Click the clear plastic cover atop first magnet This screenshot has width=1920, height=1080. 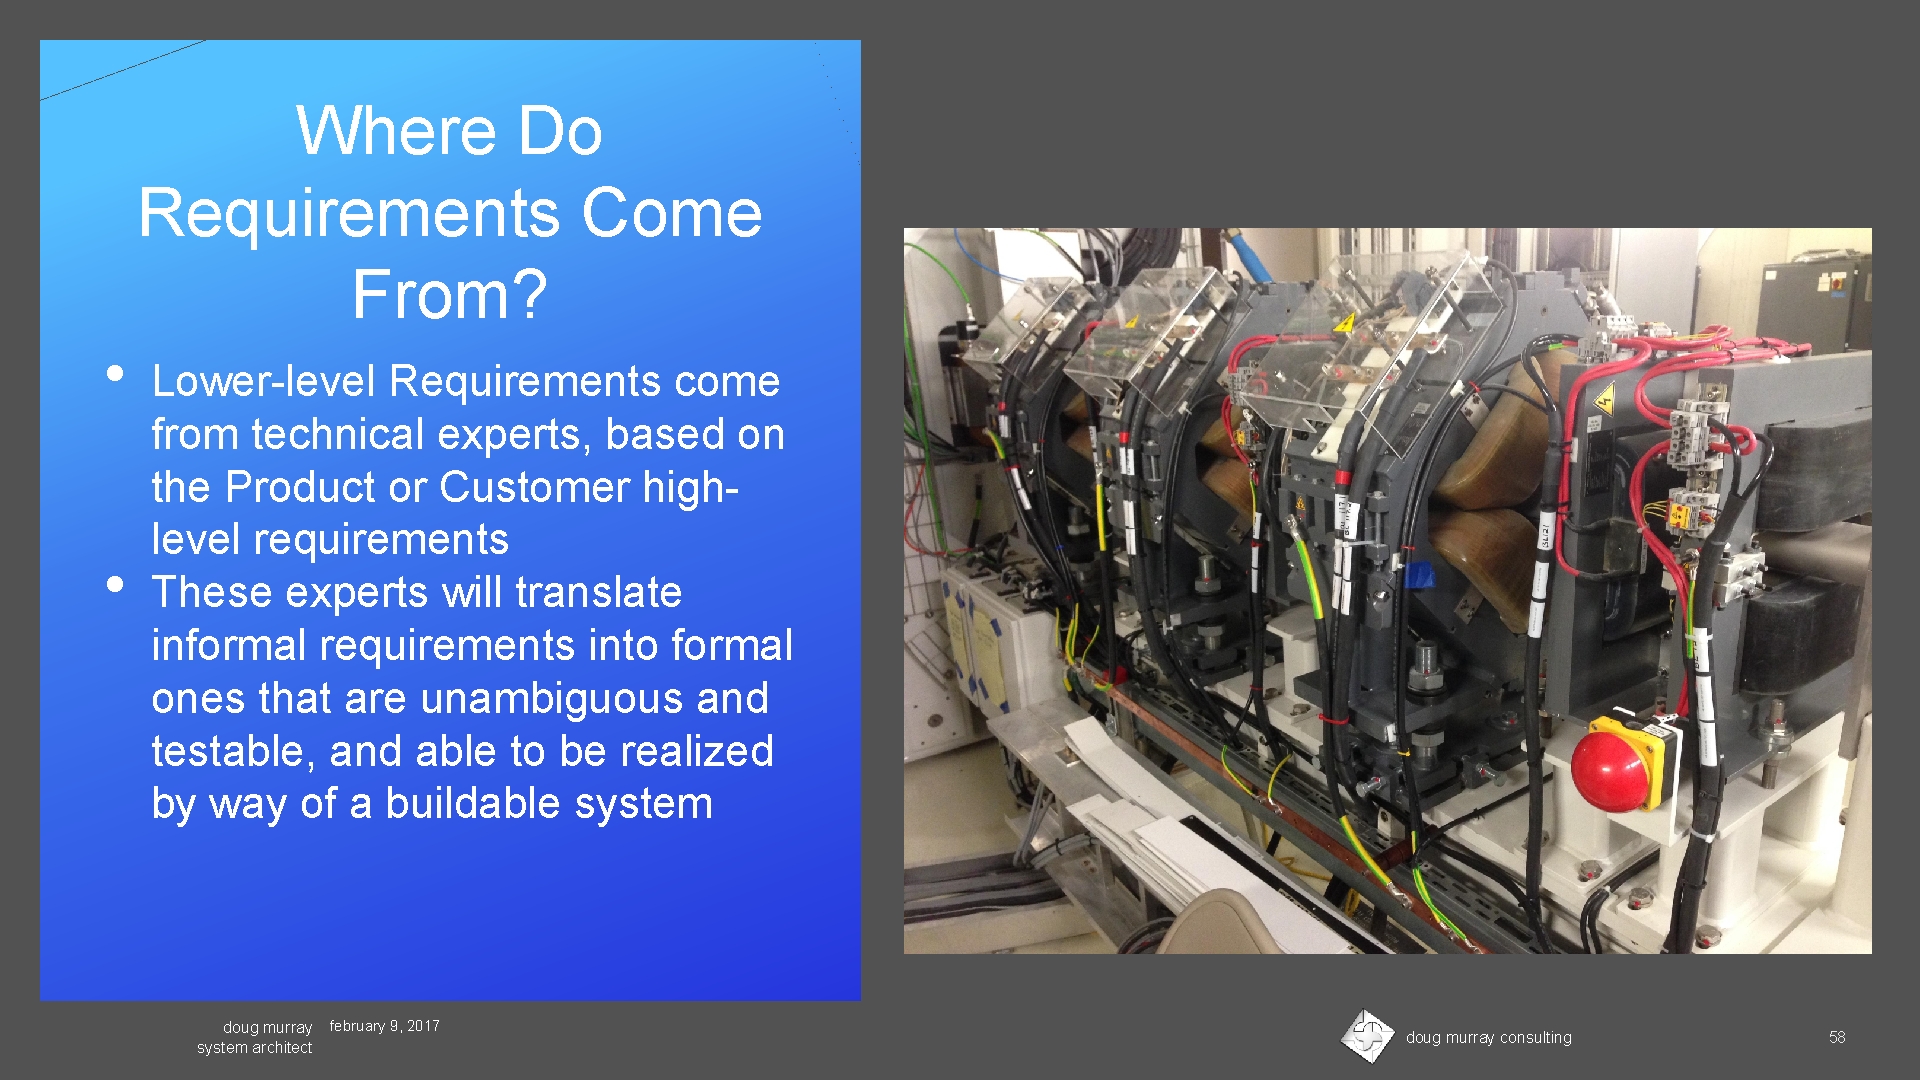[1030, 315]
